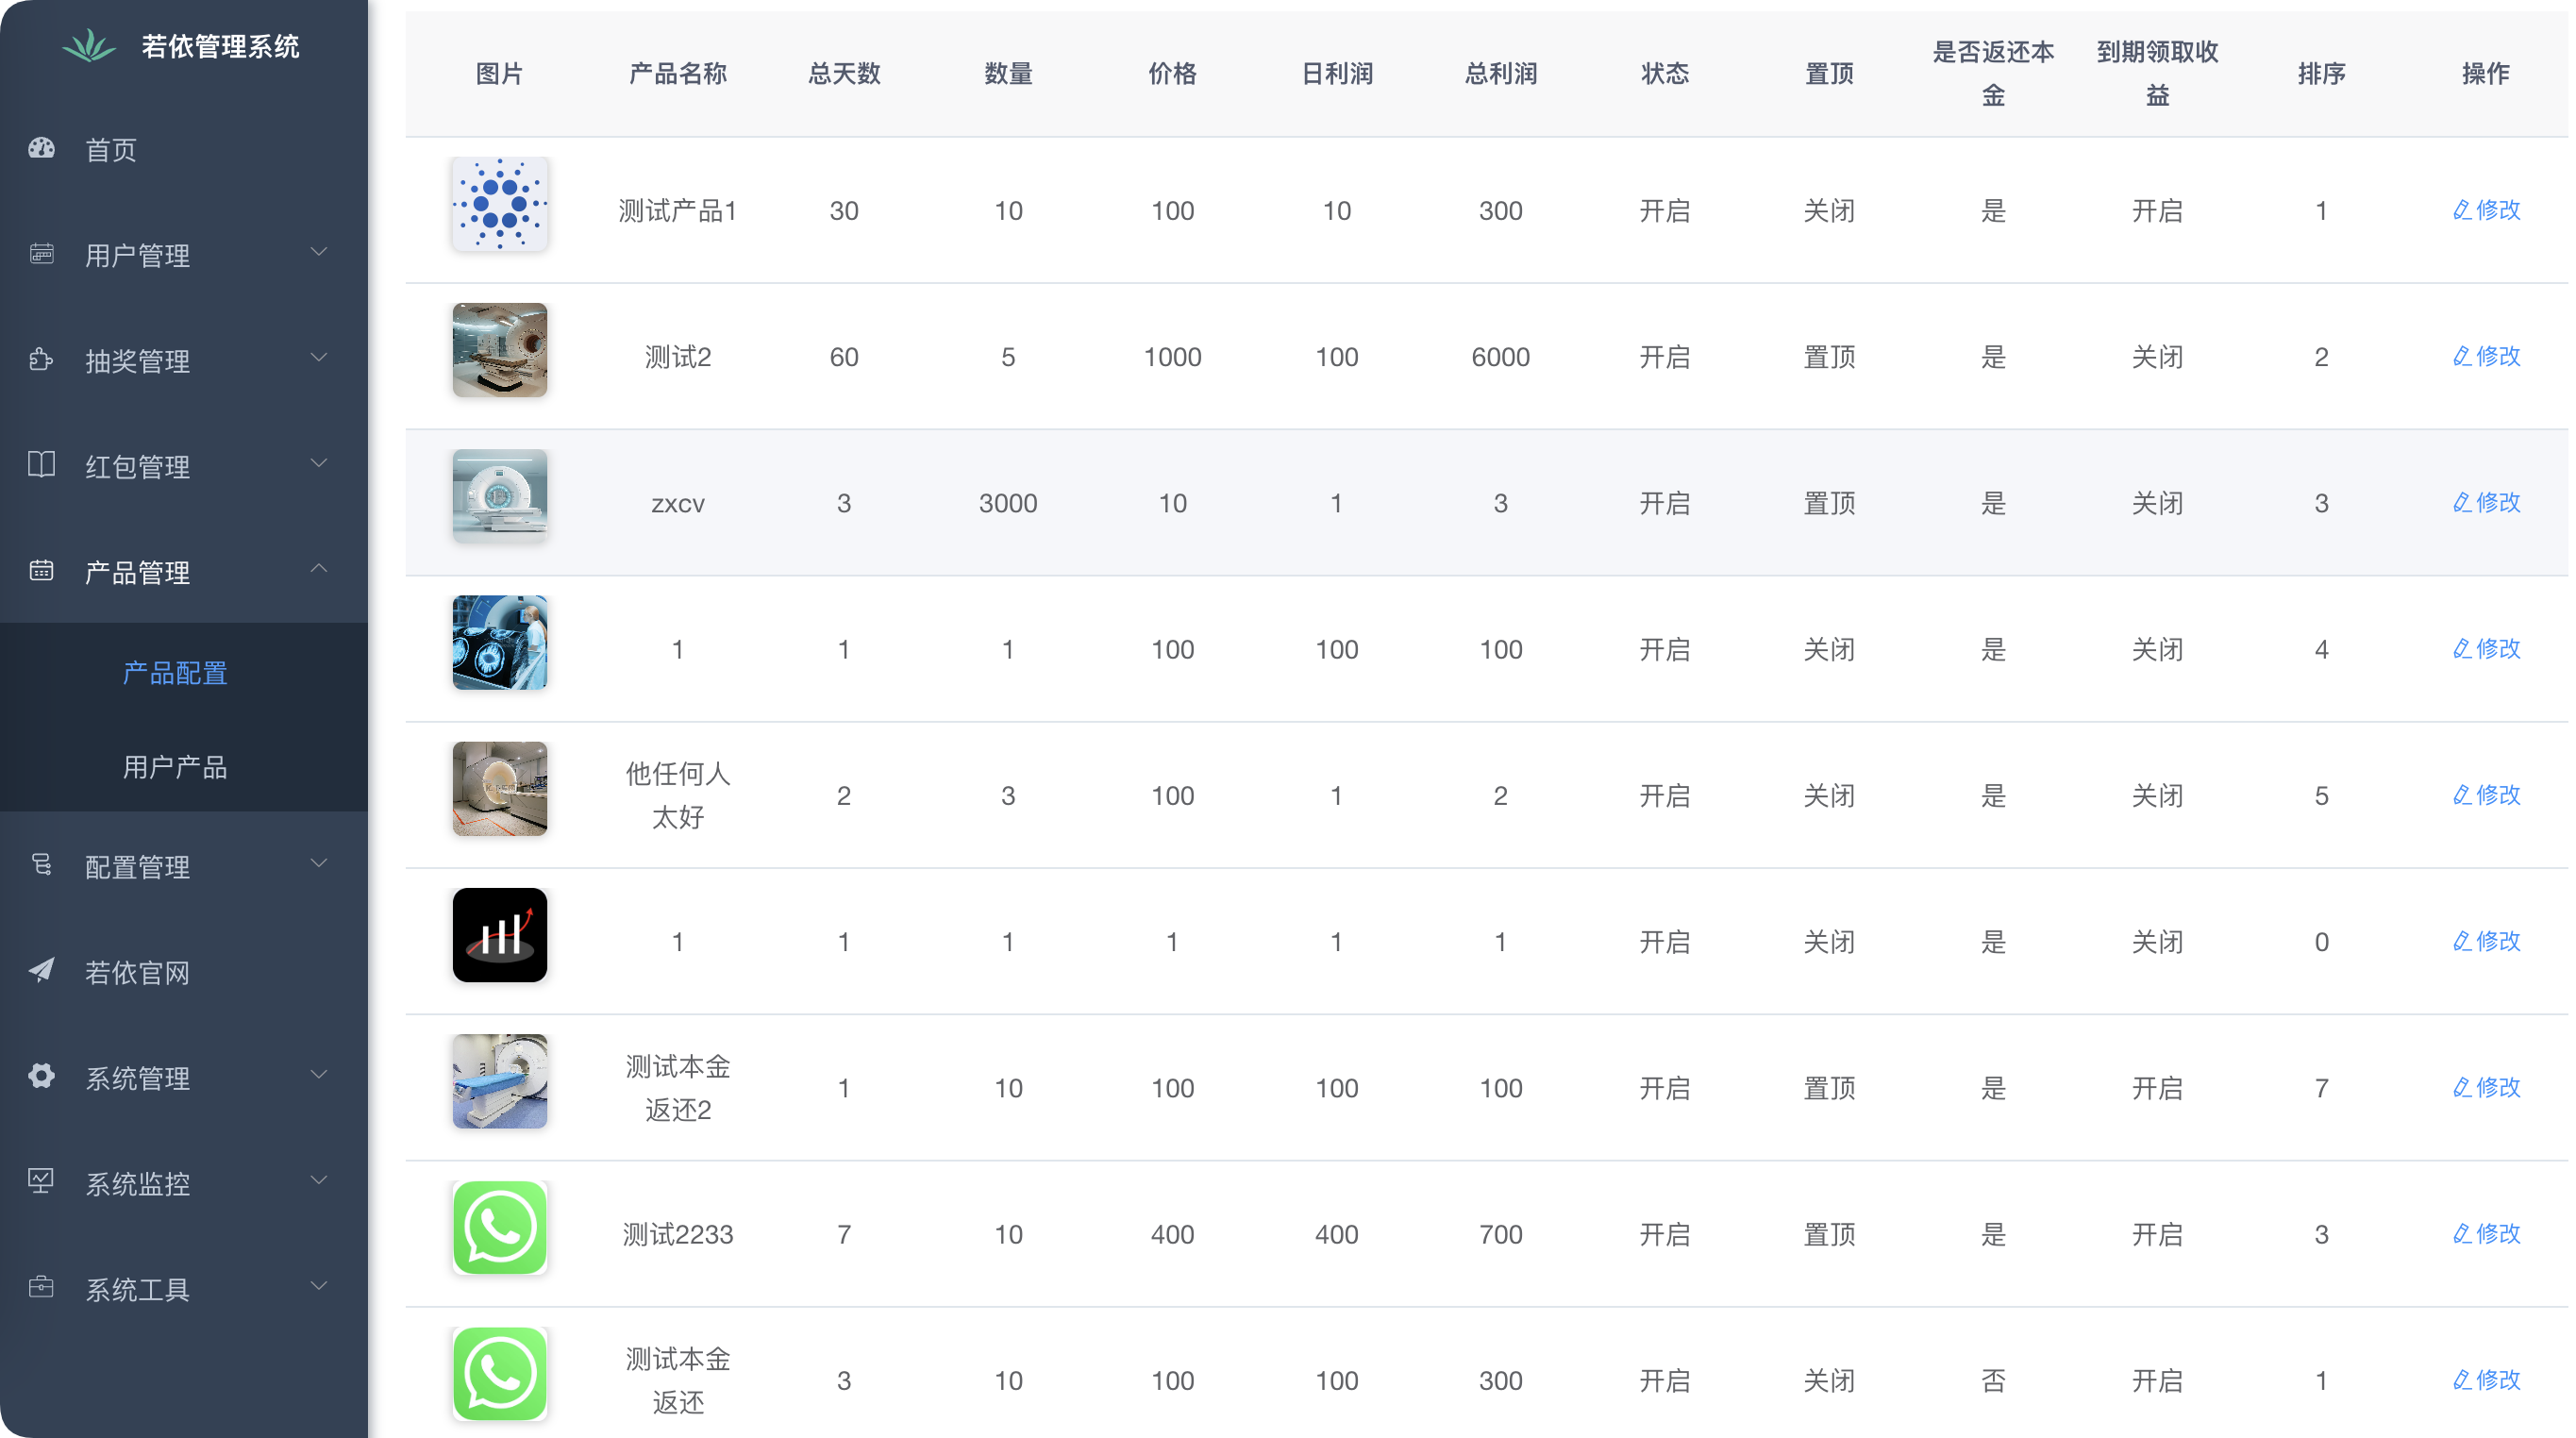Expand the 红包管理 chevron arrow
The width and height of the screenshot is (2576, 1438).
[319, 464]
